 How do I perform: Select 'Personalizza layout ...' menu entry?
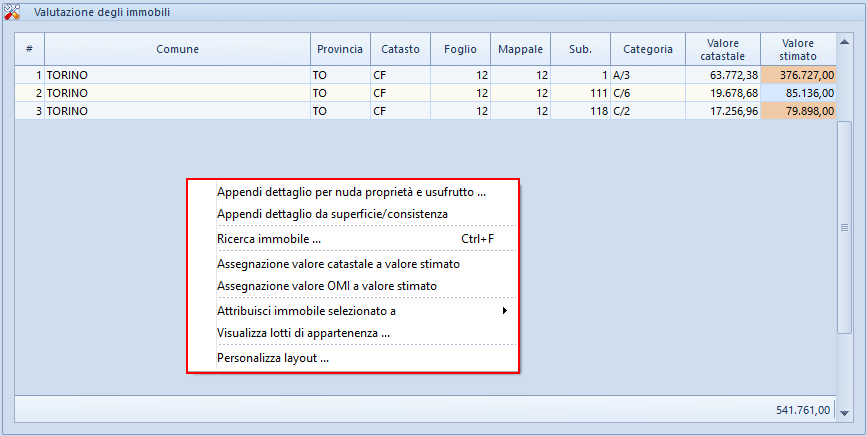(273, 358)
